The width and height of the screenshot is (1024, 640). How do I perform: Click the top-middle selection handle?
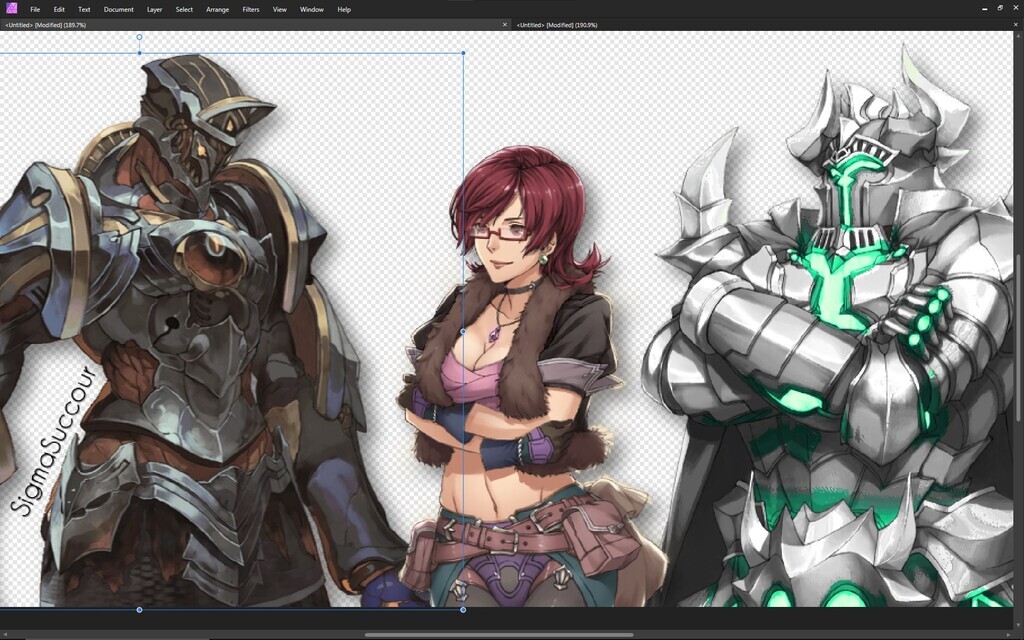tap(139, 53)
